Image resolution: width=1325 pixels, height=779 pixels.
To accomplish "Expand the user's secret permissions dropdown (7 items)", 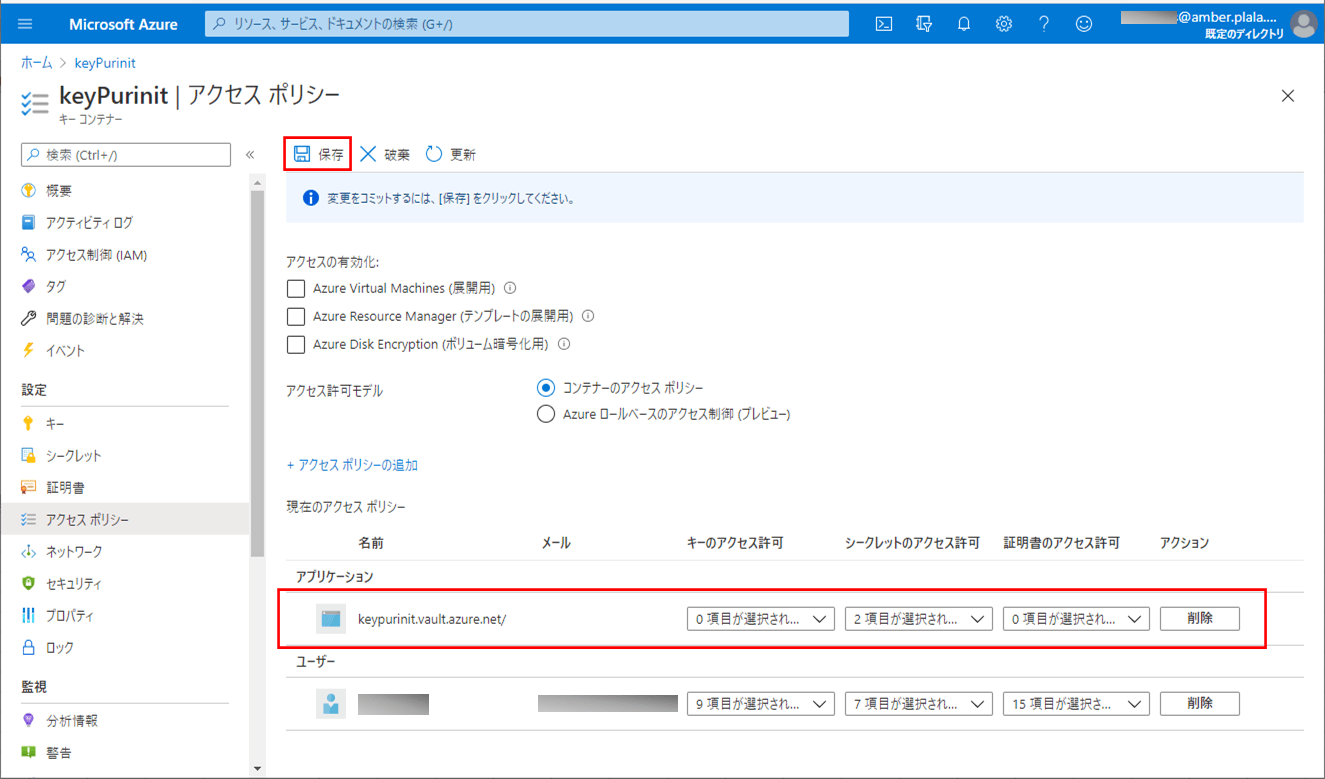I will coord(918,703).
